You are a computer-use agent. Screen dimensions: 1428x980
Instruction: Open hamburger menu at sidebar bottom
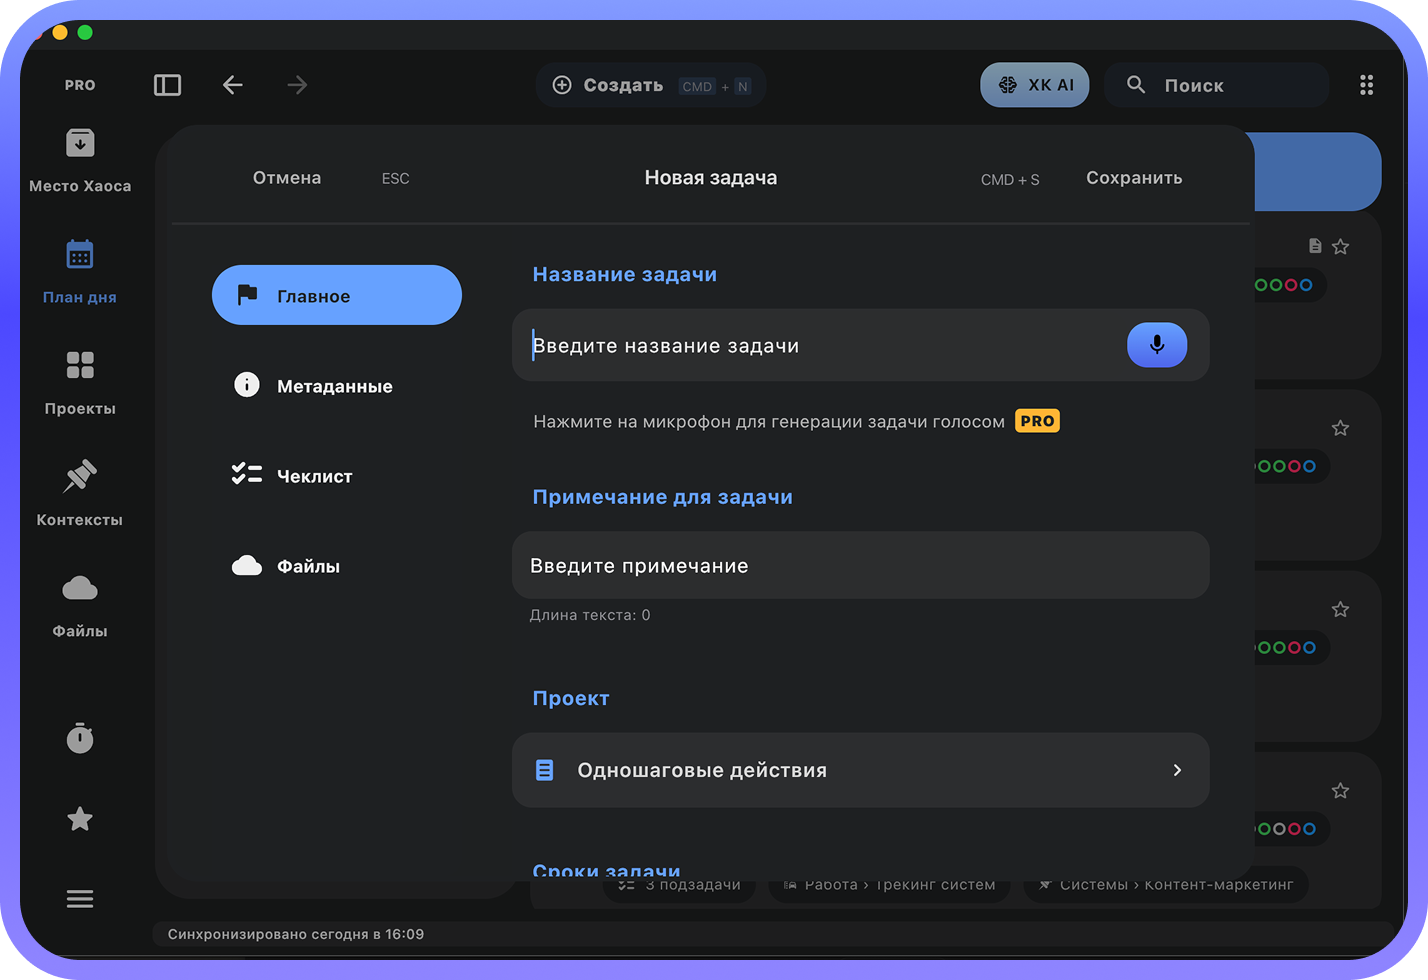click(x=80, y=899)
